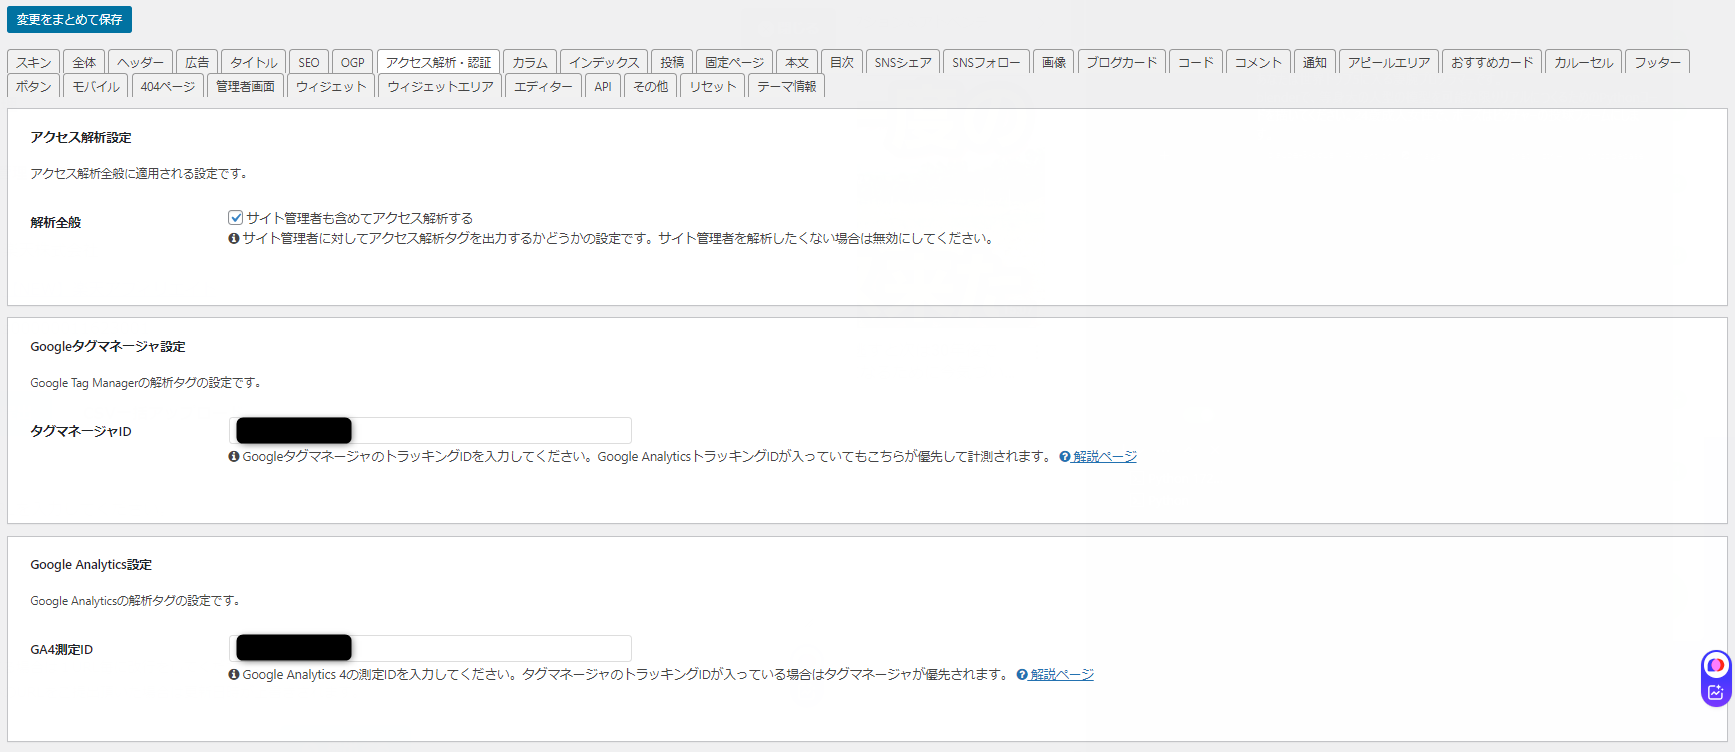
Task: Click help icon beside GA4 解説ページ link
Action: 1022,675
